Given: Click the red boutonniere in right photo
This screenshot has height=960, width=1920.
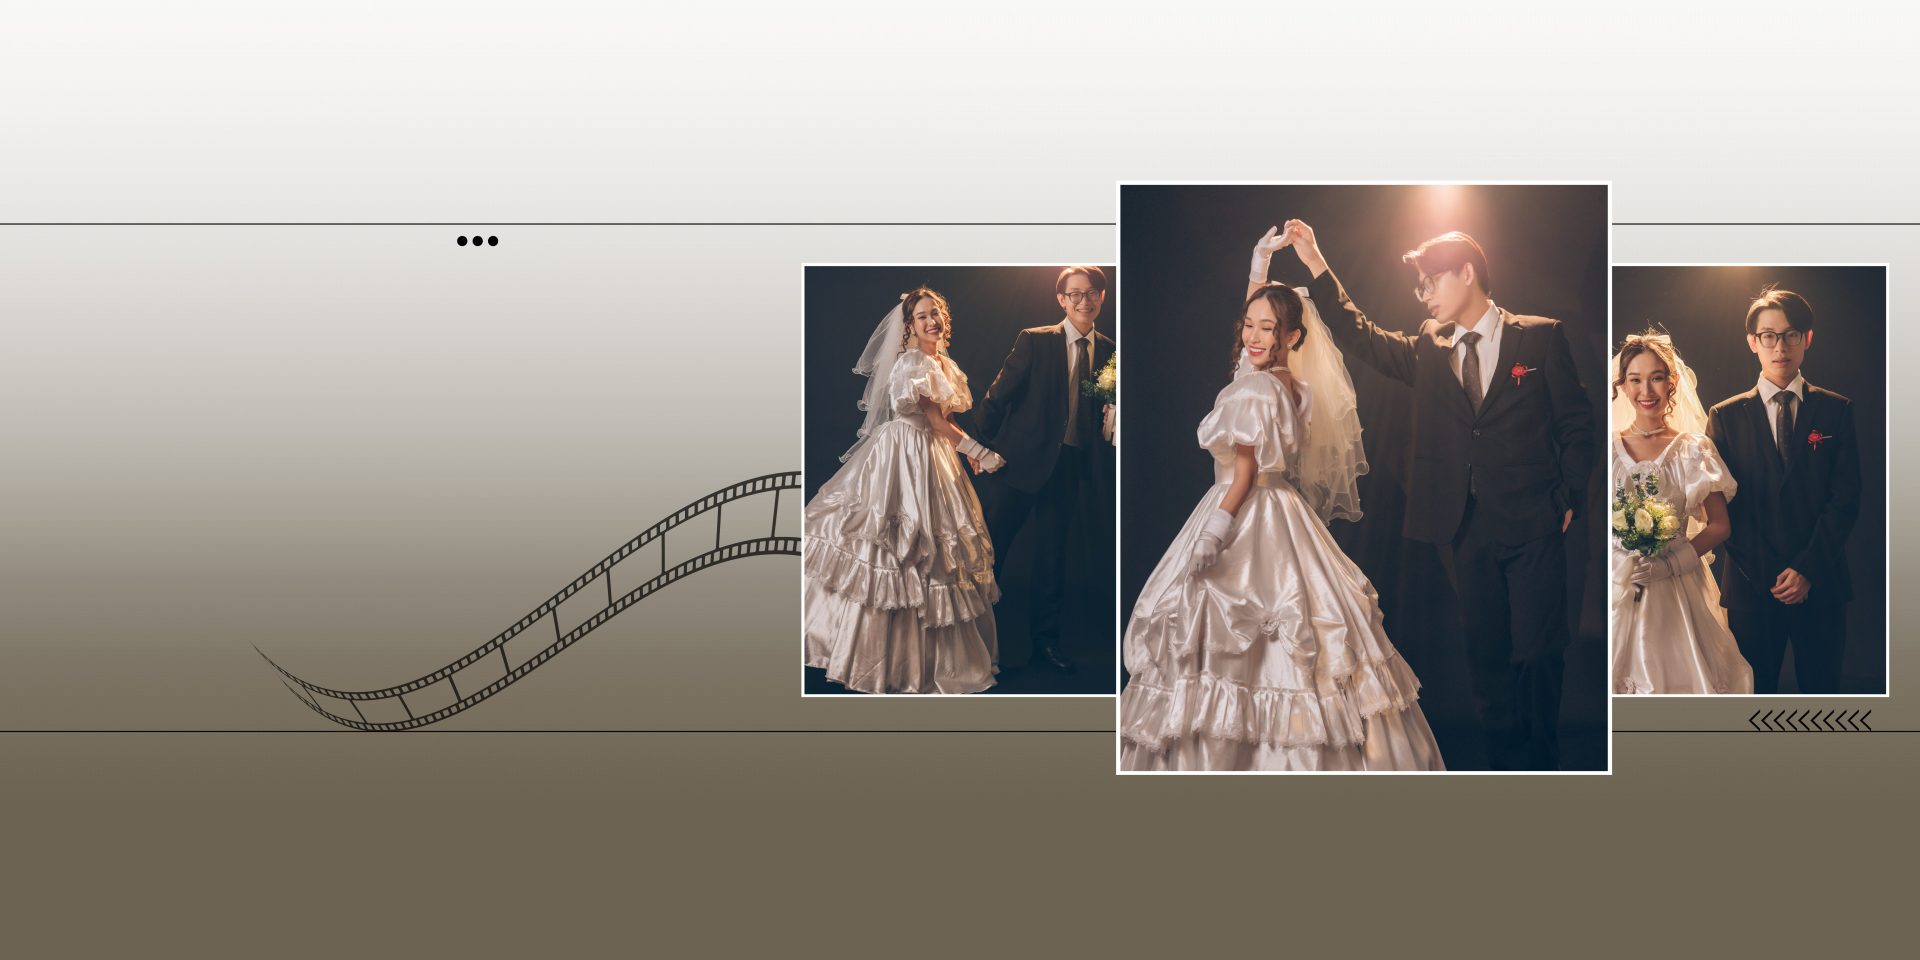Looking at the screenshot, I should (x=1814, y=439).
